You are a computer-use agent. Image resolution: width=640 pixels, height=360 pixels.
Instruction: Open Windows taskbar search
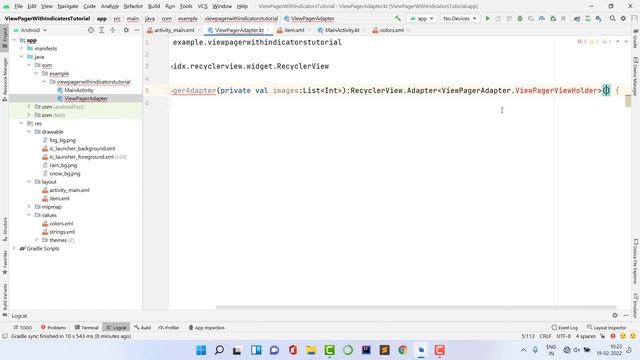click(219, 350)
